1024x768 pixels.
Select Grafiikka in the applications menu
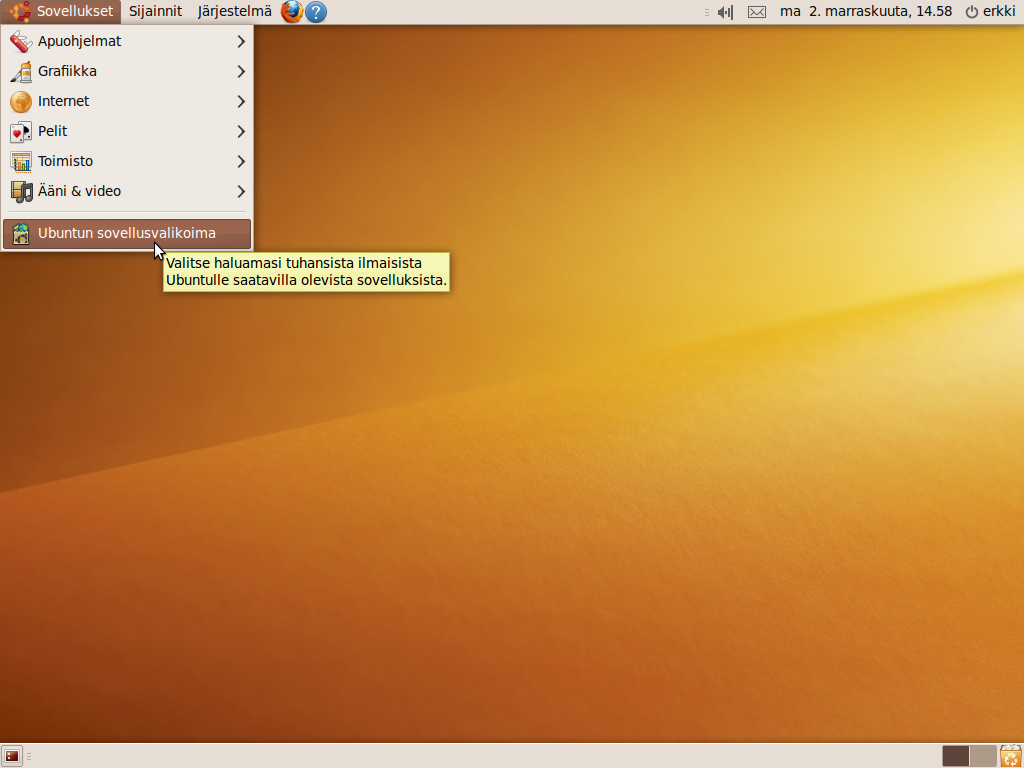[x=67, y=71]
